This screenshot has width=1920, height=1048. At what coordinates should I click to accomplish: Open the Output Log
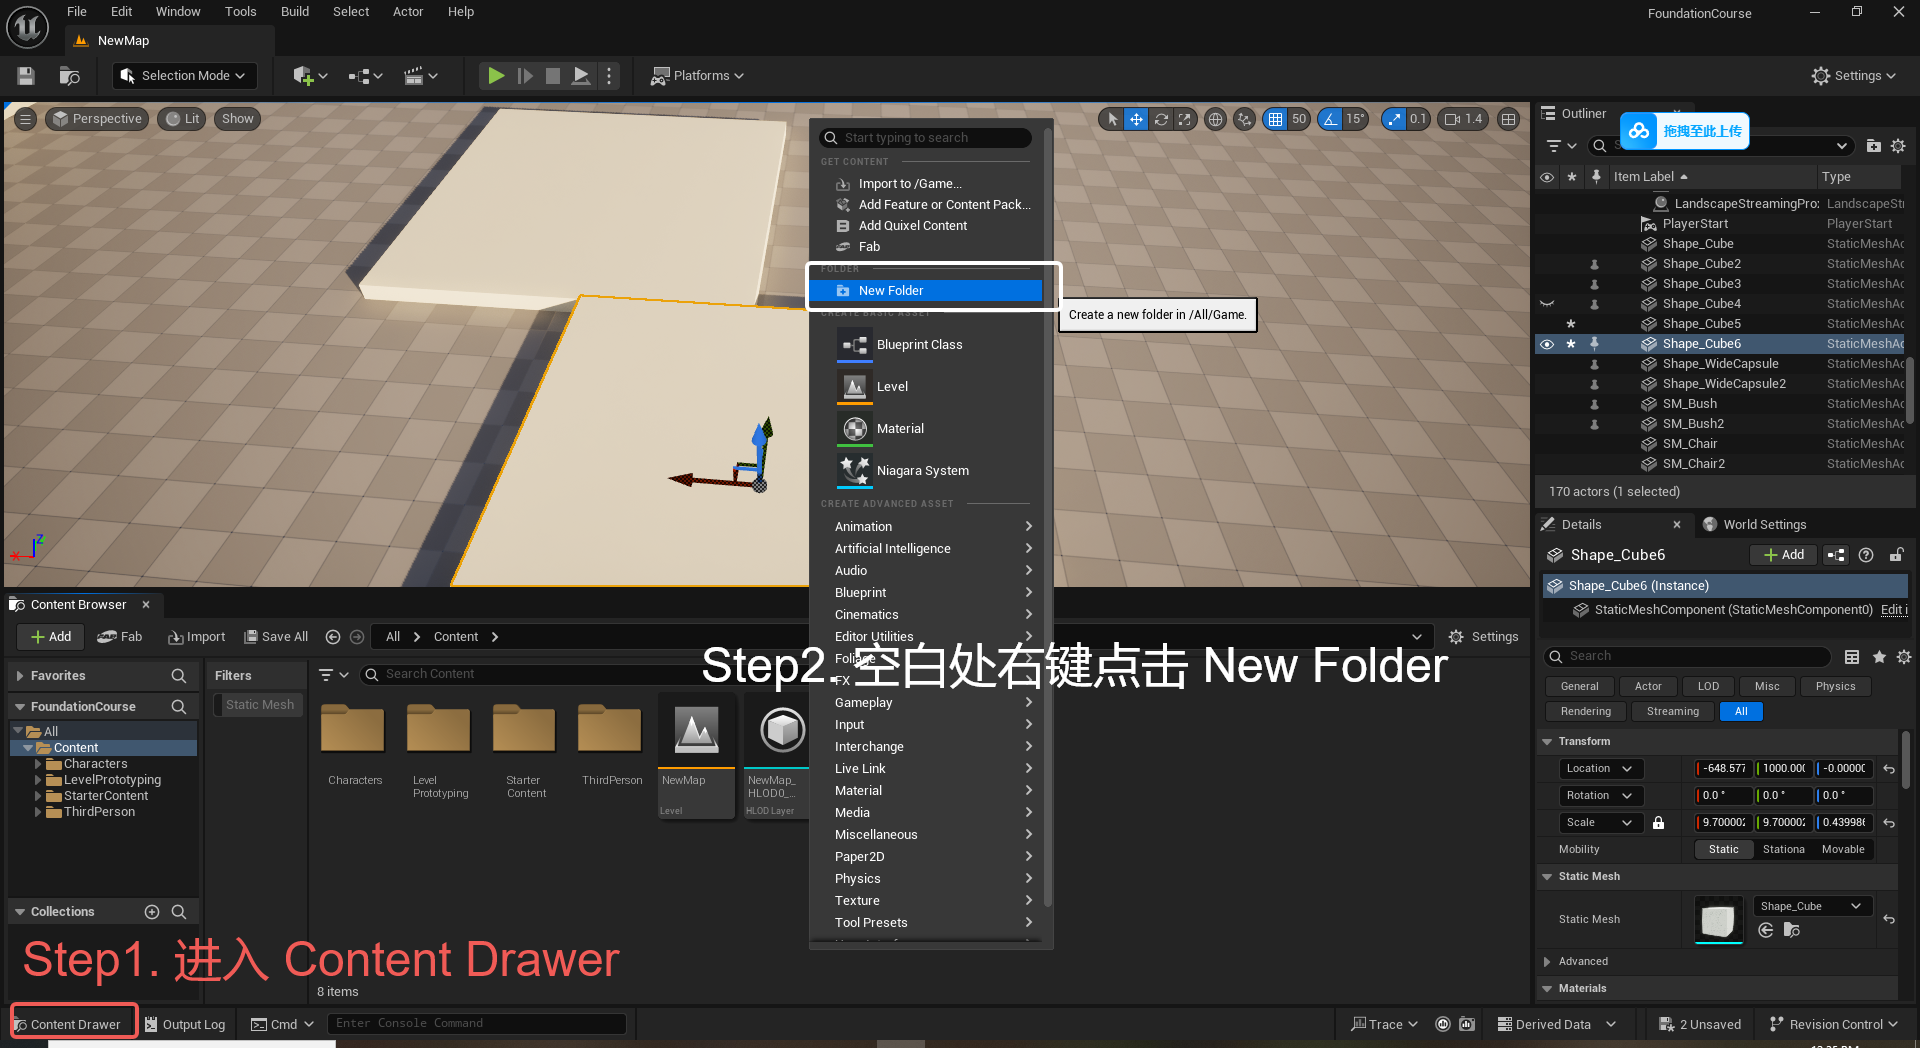click(x=185, y=1025)
